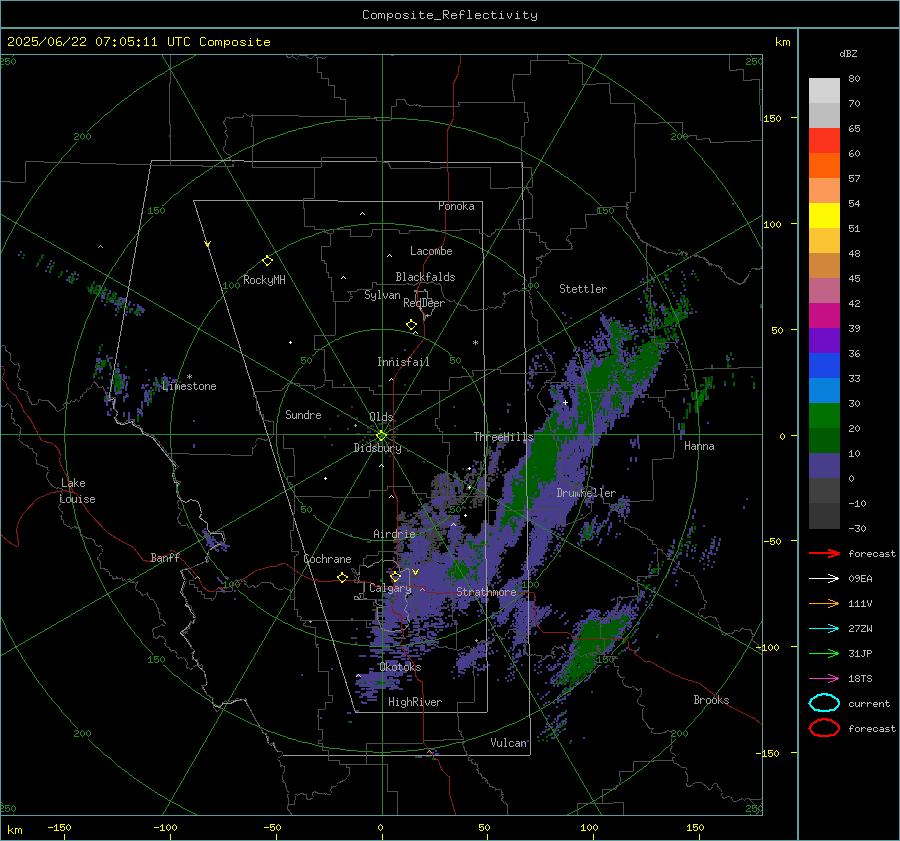Screen dimensions: 900x841
Task: Click the RedDeer city label
Action: (424, 303)
